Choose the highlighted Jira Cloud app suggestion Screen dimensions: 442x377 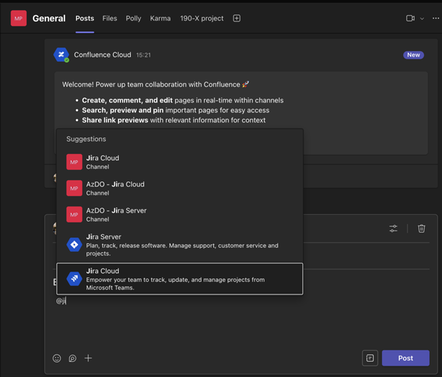tap(180, 279)
